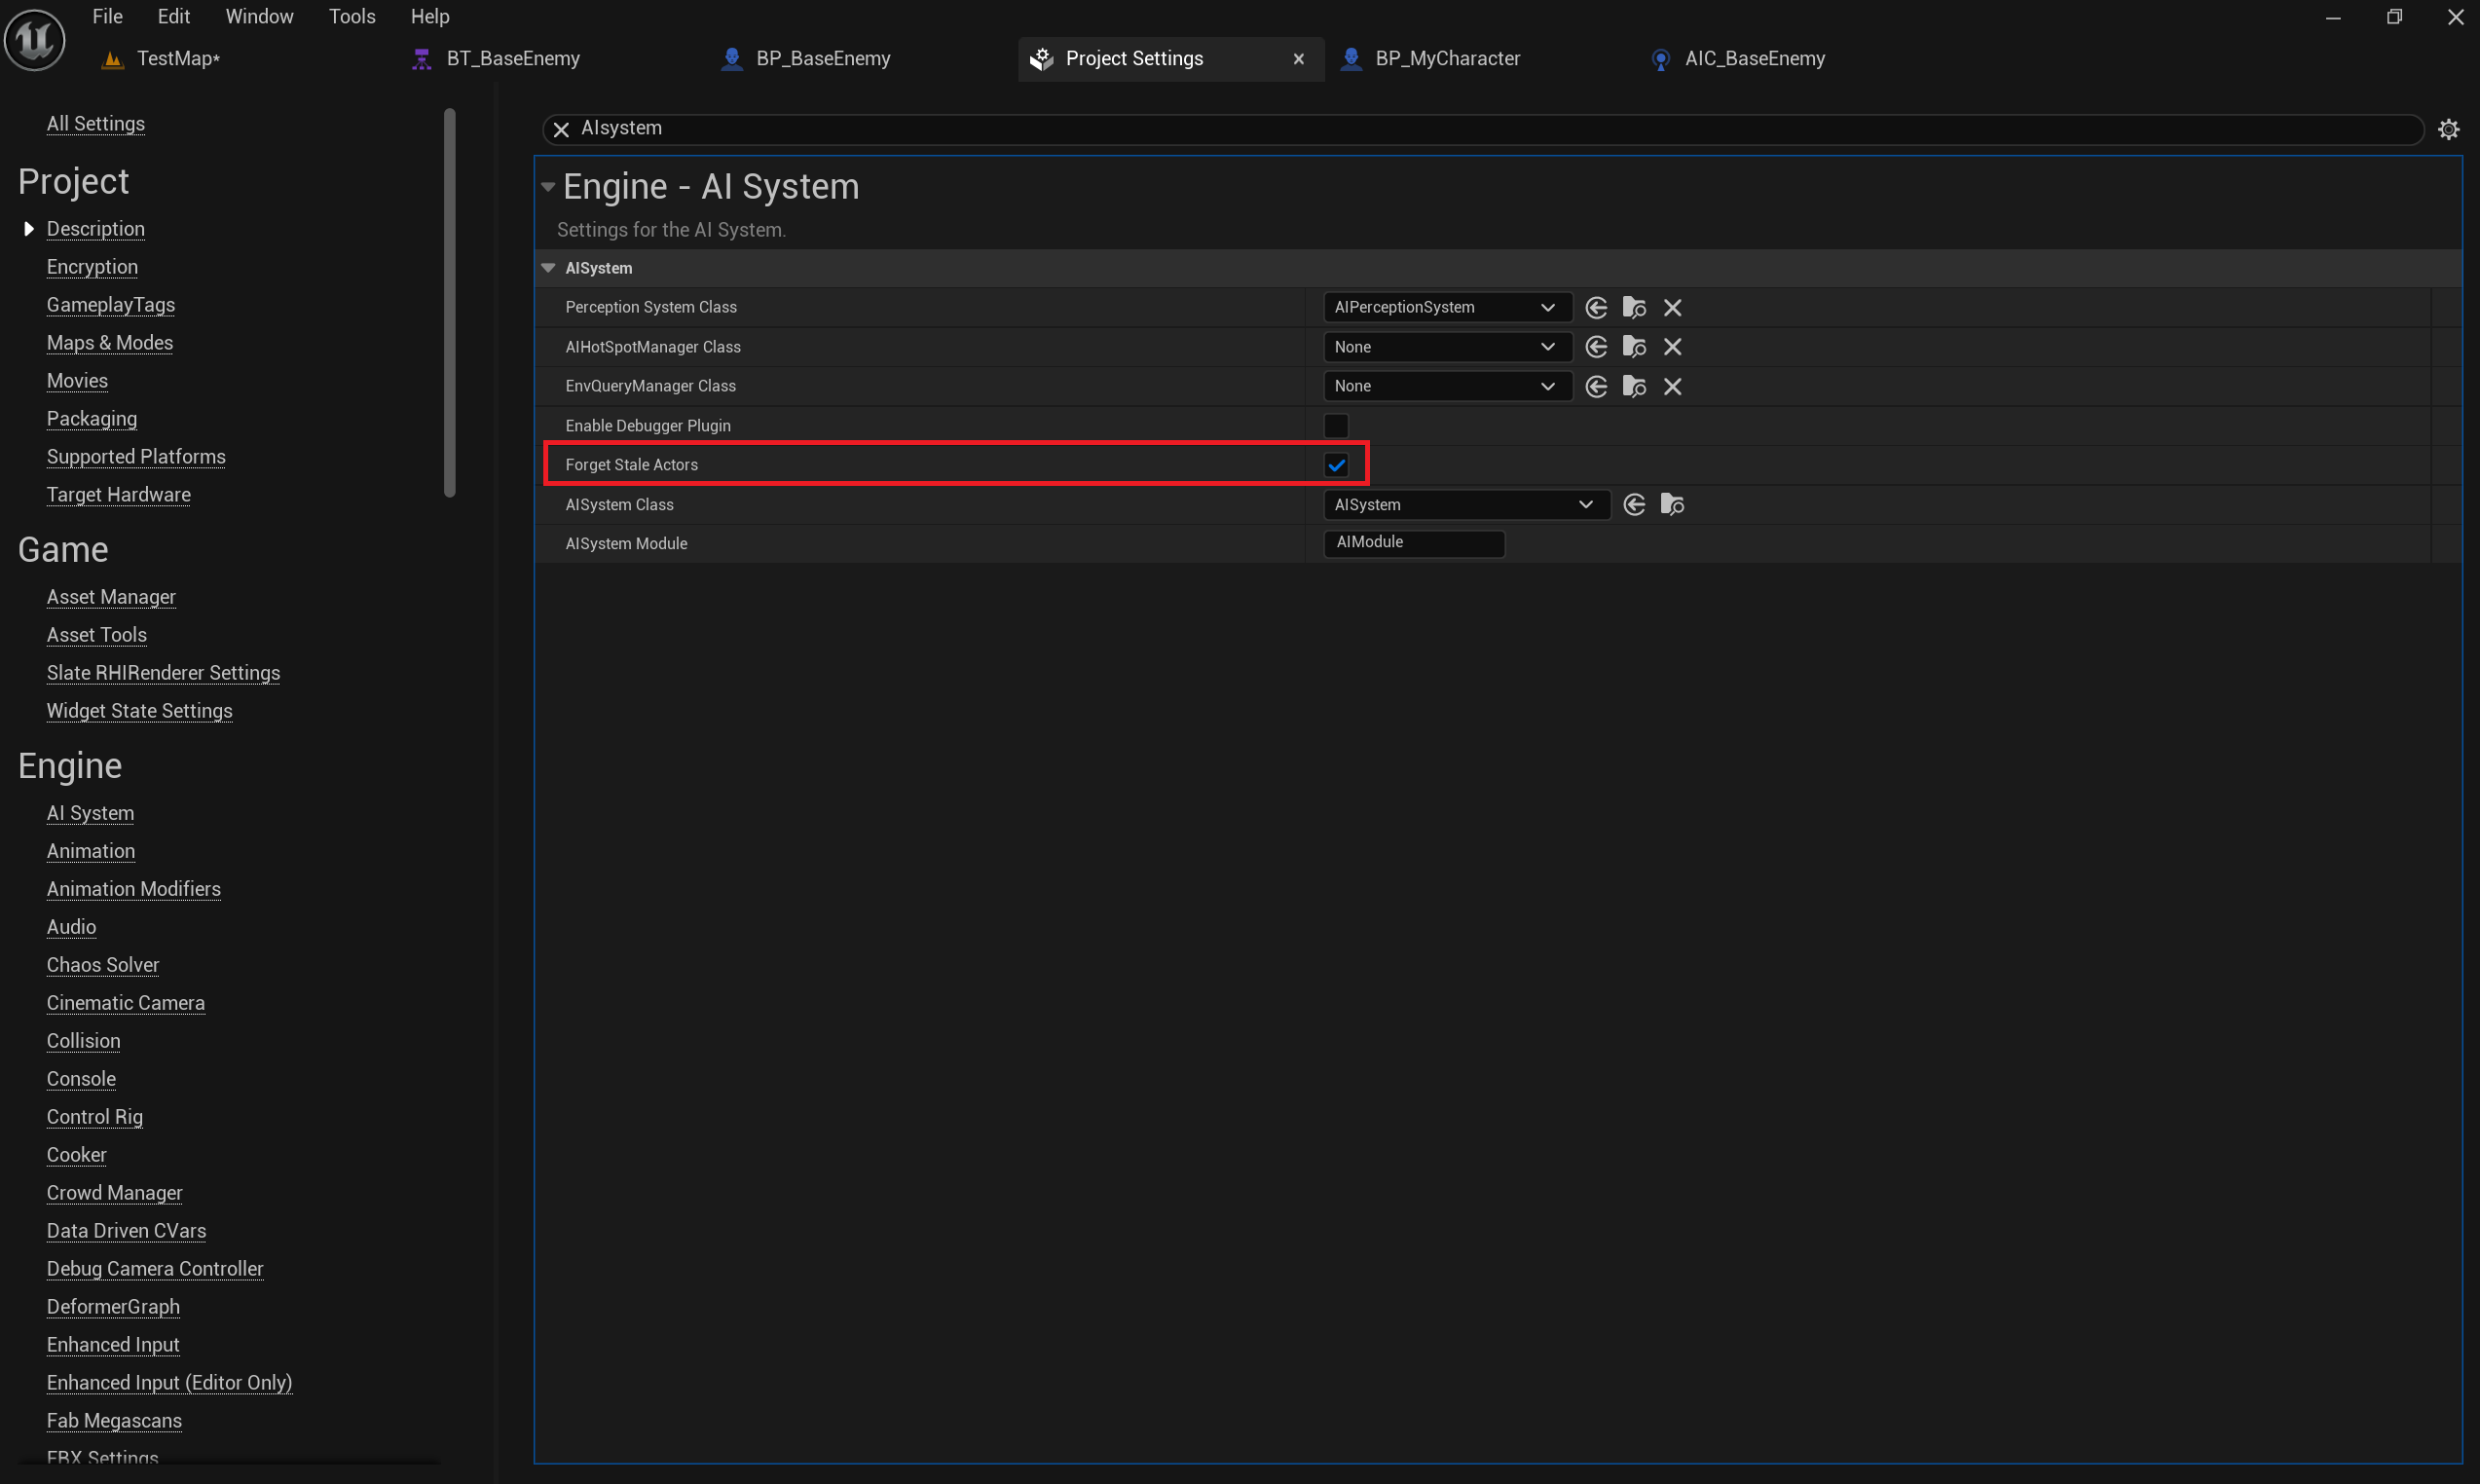Collapse the AISystem category section
The image size is (2480, 1484).
[548, 268]
